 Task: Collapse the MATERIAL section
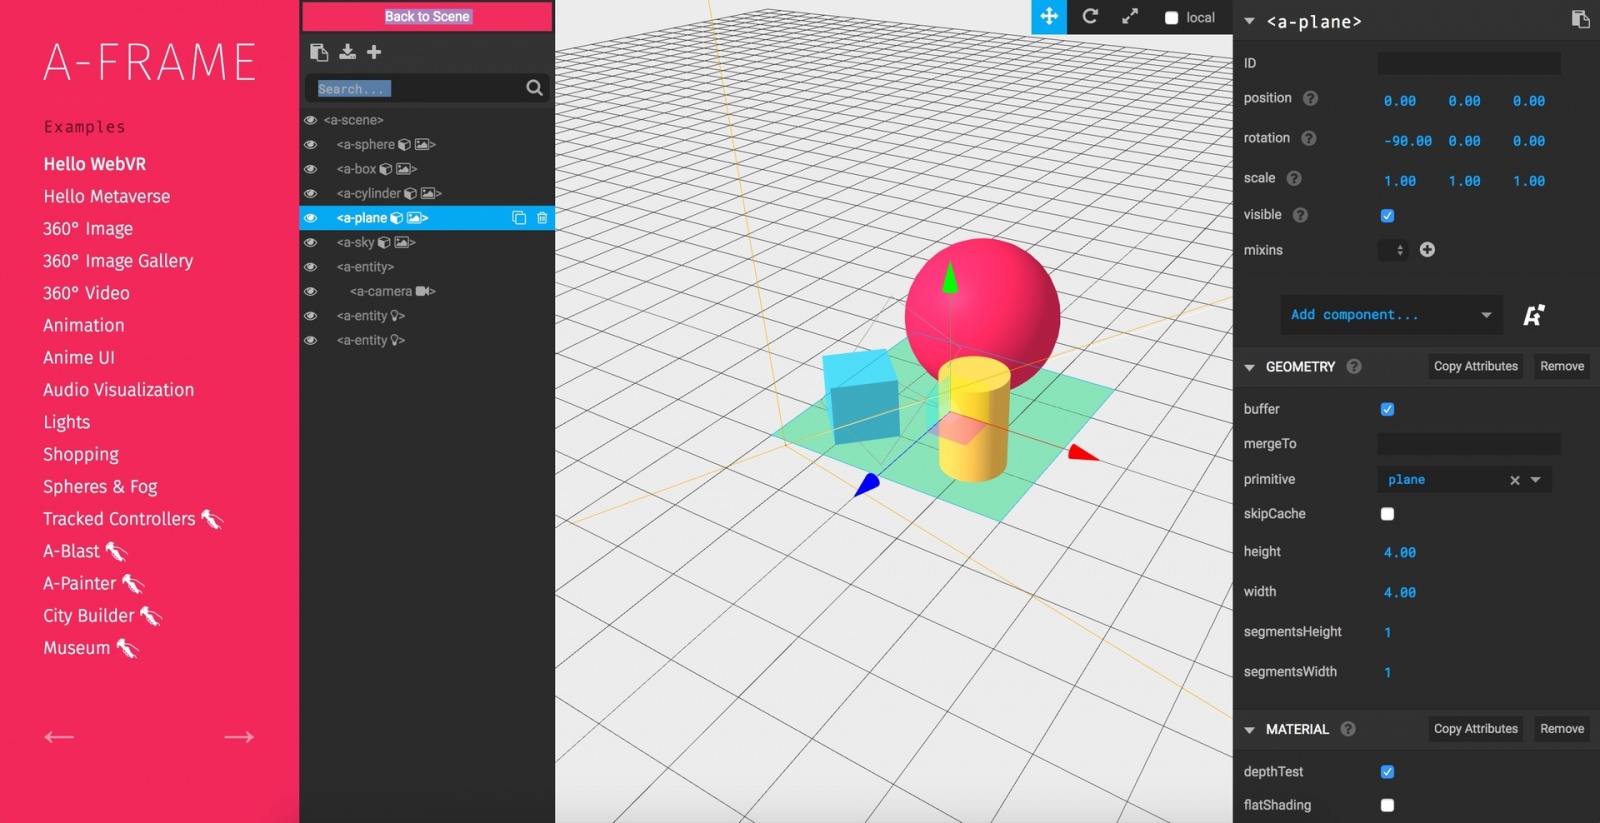[1249, 730]
